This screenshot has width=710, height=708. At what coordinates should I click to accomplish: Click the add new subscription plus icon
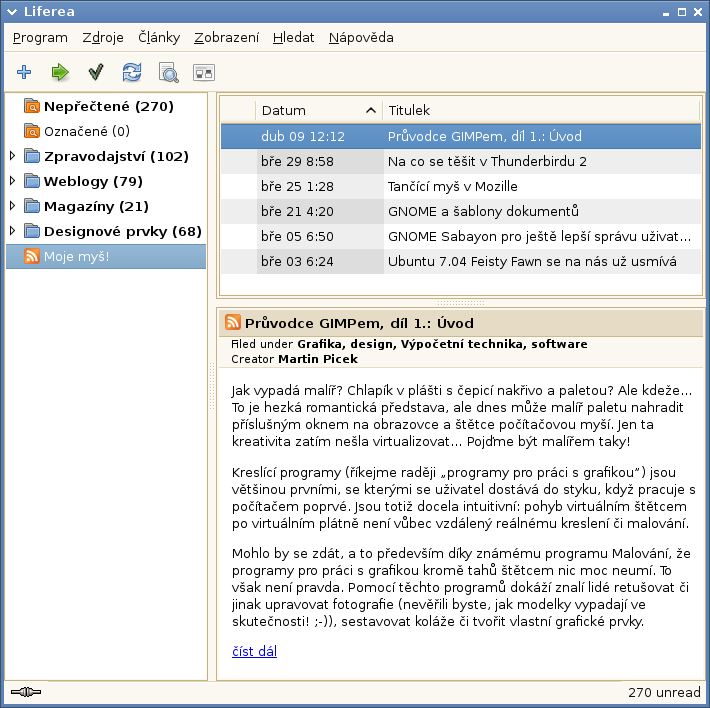pos(24,72)
